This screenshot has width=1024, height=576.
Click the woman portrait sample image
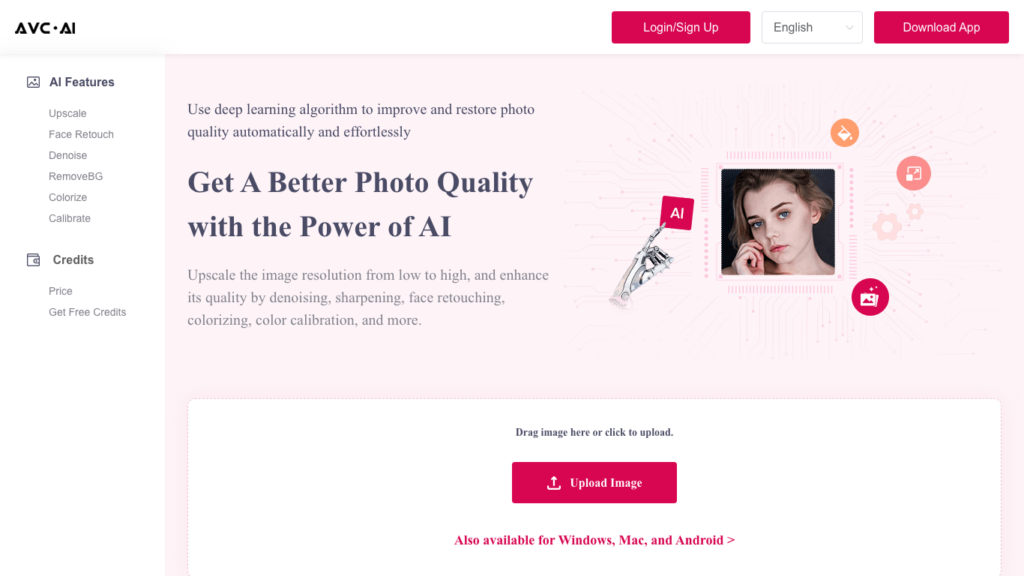[x=778, y=222]
